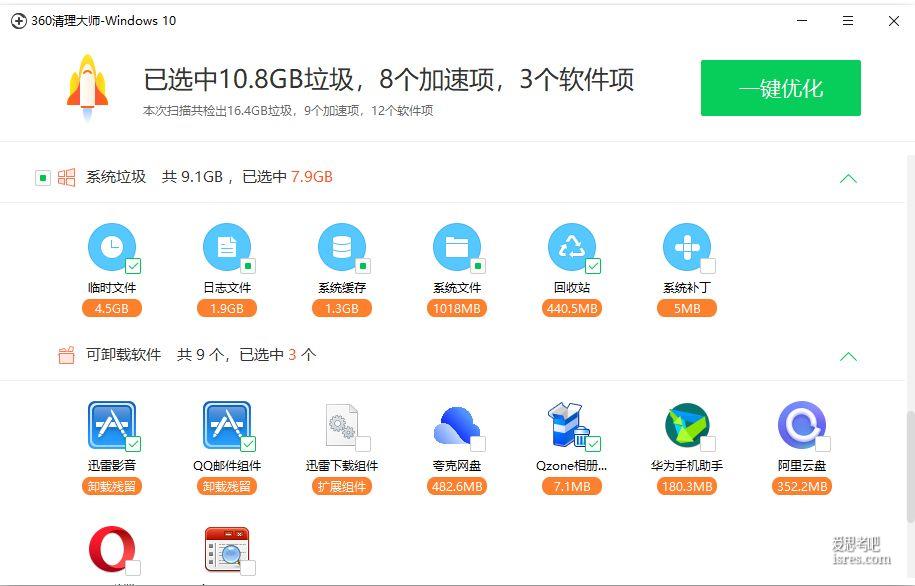This screenshot has height=586, width=915.
Task: Select the 迅雷影音 app icon
Action: click(x=111, y=424)
